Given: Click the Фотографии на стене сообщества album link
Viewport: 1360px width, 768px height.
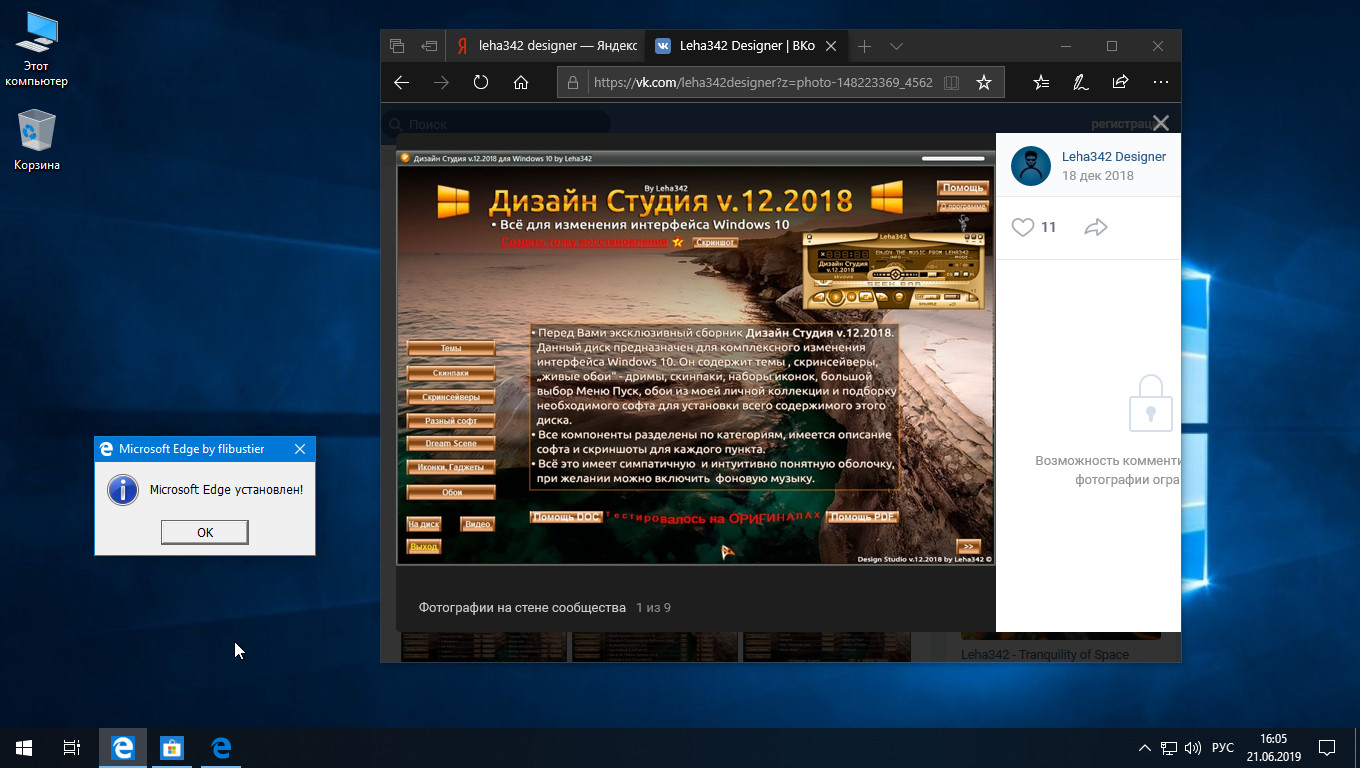Looking at the screenshot, I should point(522,607).
